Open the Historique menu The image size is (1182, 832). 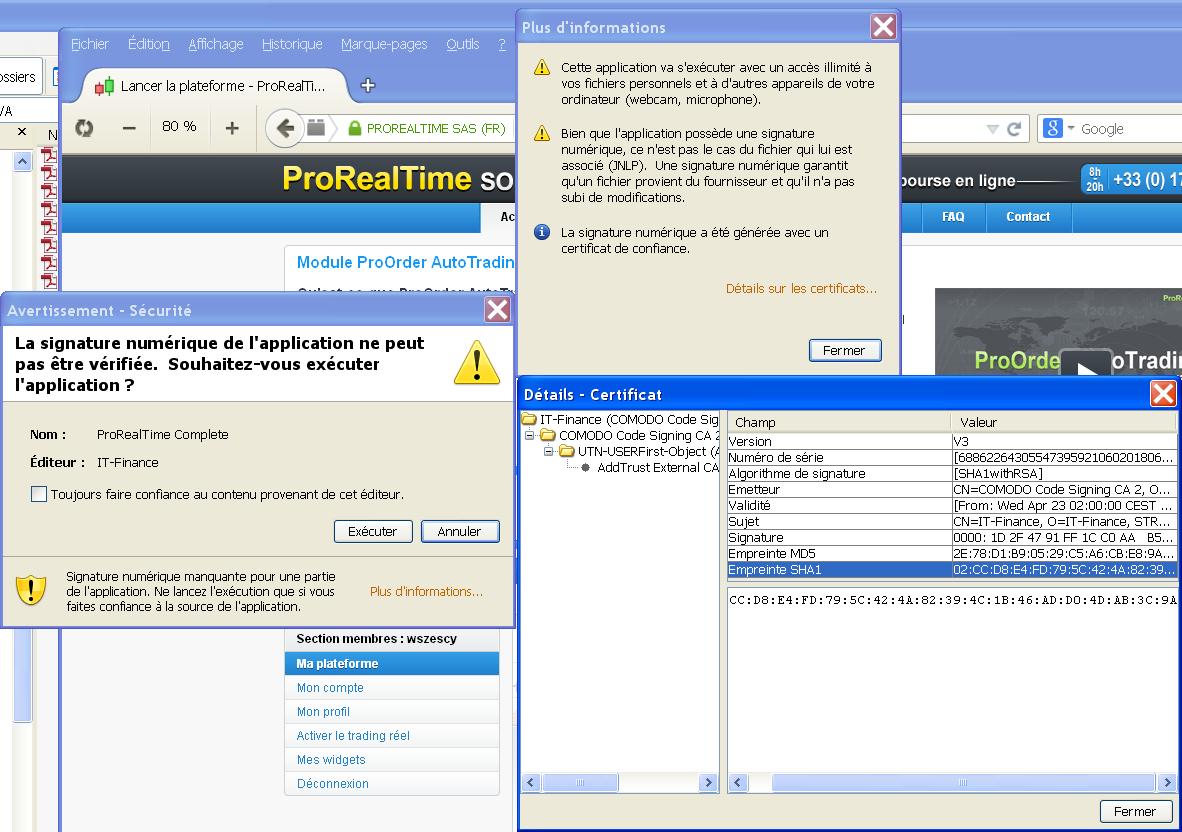(x=292, y=44)
